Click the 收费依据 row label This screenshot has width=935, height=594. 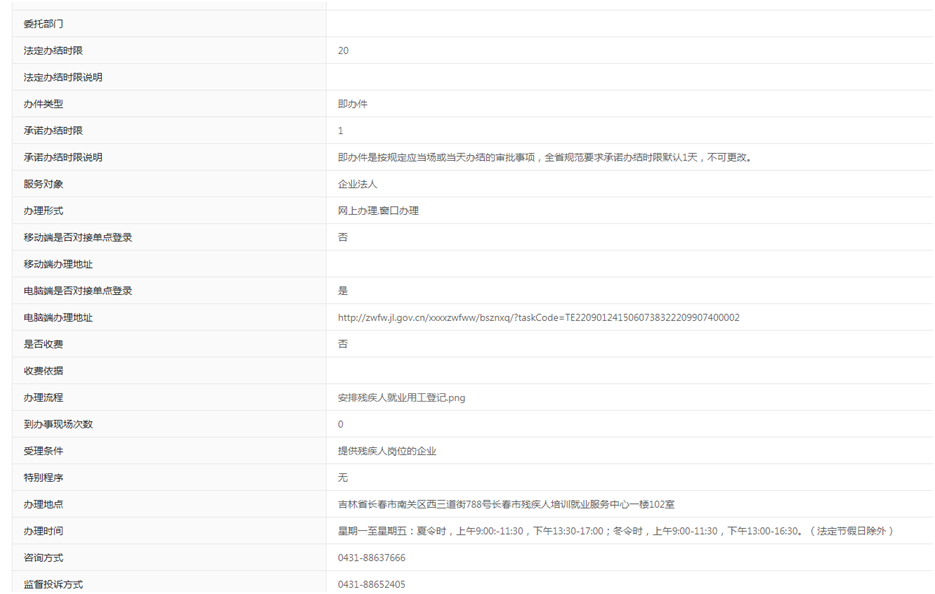[44, 371]
